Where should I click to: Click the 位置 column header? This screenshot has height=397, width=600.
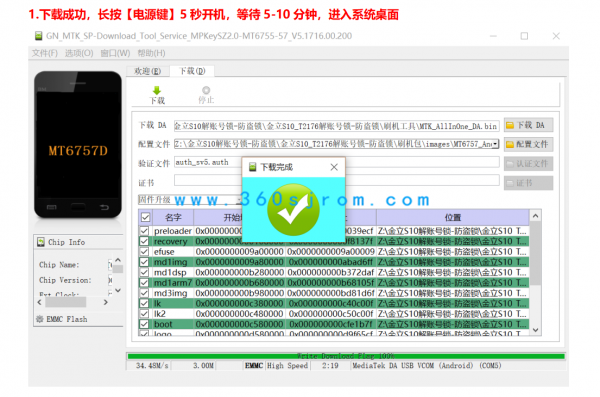[x=453, y=217]
